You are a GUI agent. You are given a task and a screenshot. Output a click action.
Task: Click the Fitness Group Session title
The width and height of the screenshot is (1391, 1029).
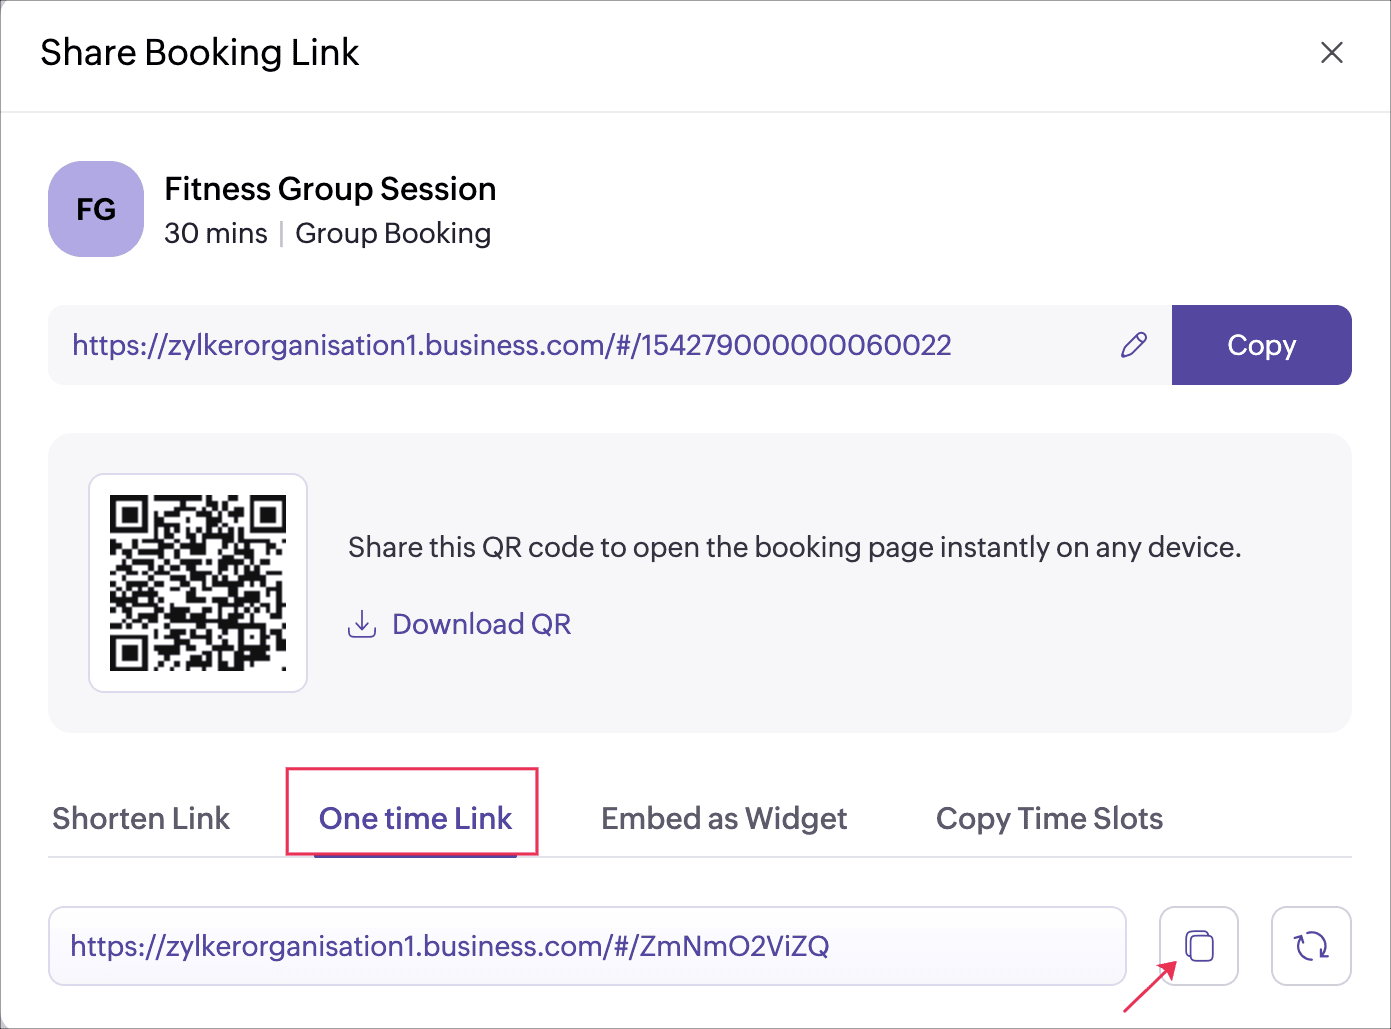tap(330, 189)
